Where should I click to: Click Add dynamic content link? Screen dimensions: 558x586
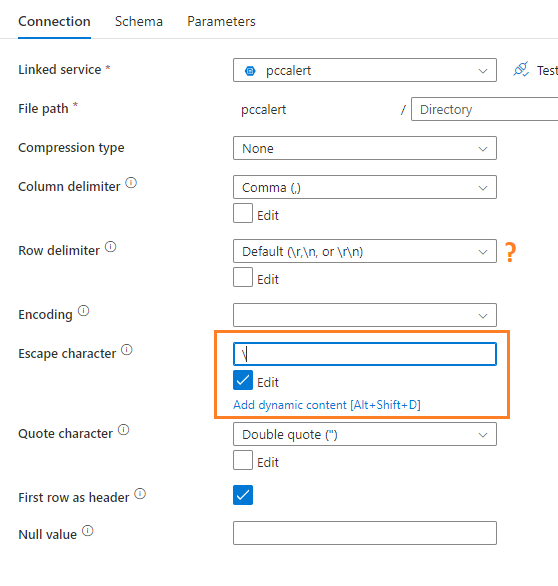(327, 405)
